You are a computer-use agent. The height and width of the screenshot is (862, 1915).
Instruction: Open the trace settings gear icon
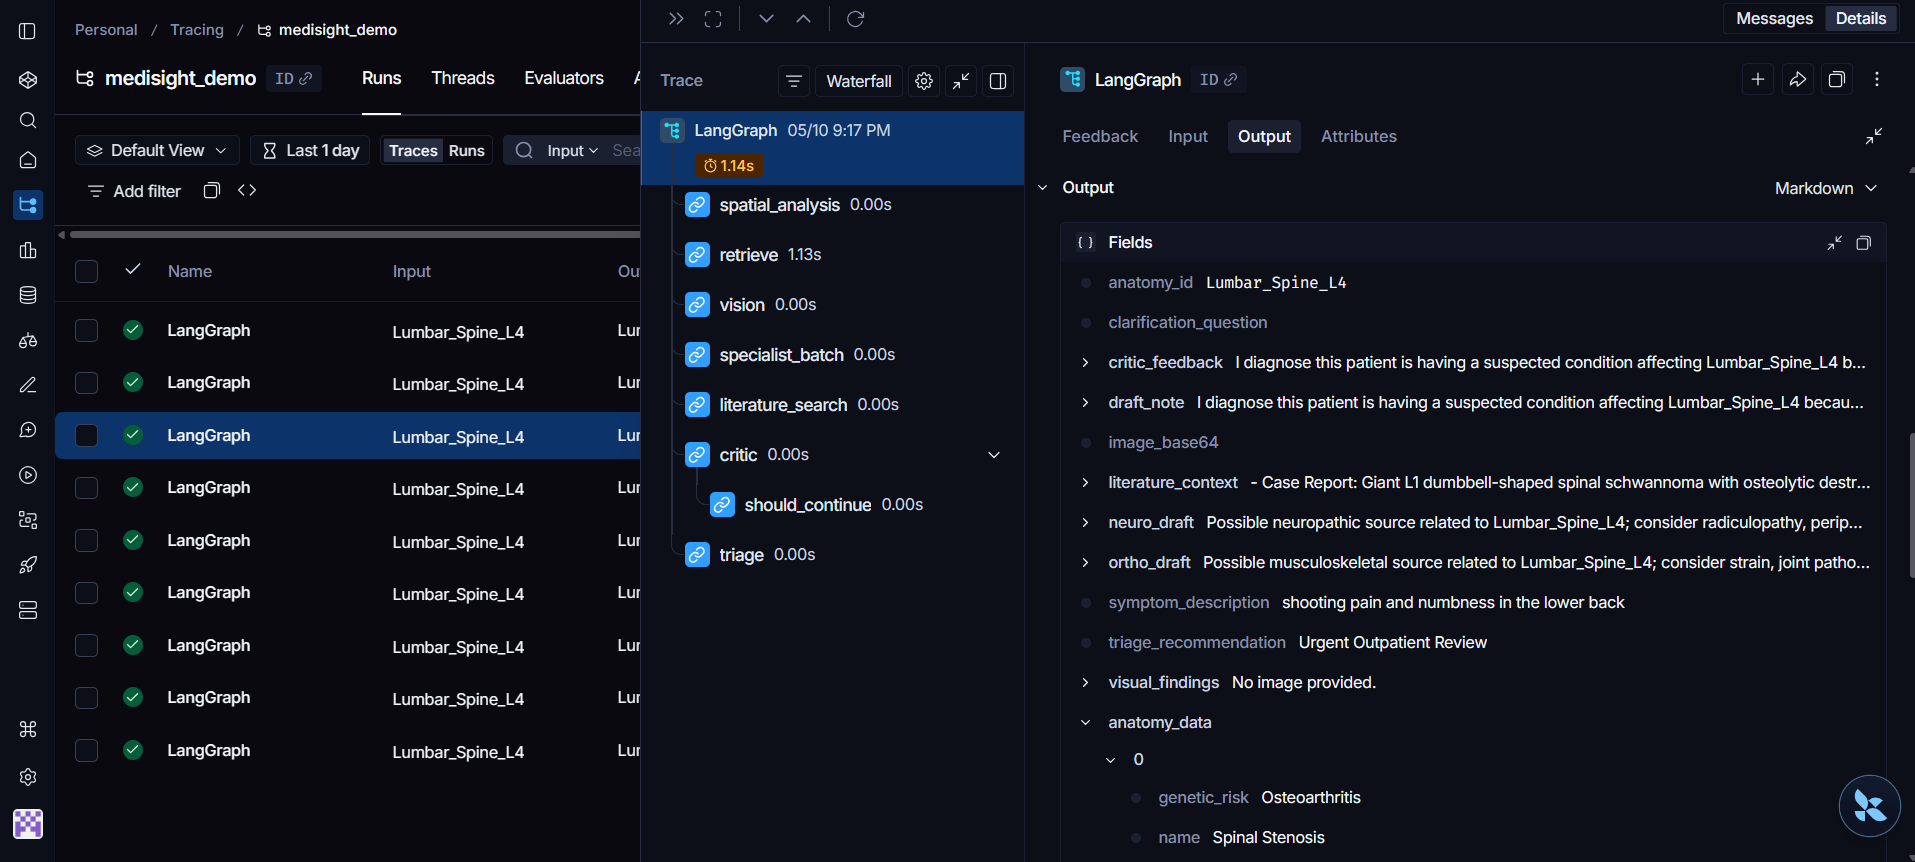tap(924, 81)
